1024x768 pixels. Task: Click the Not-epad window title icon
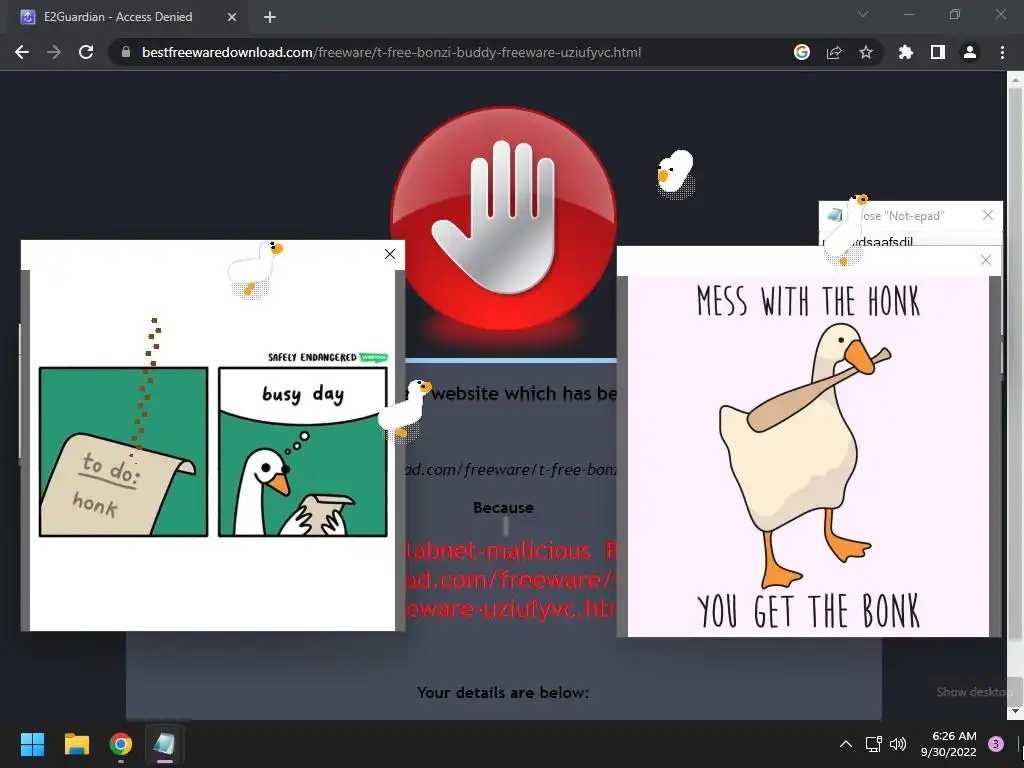click(834, 215)
